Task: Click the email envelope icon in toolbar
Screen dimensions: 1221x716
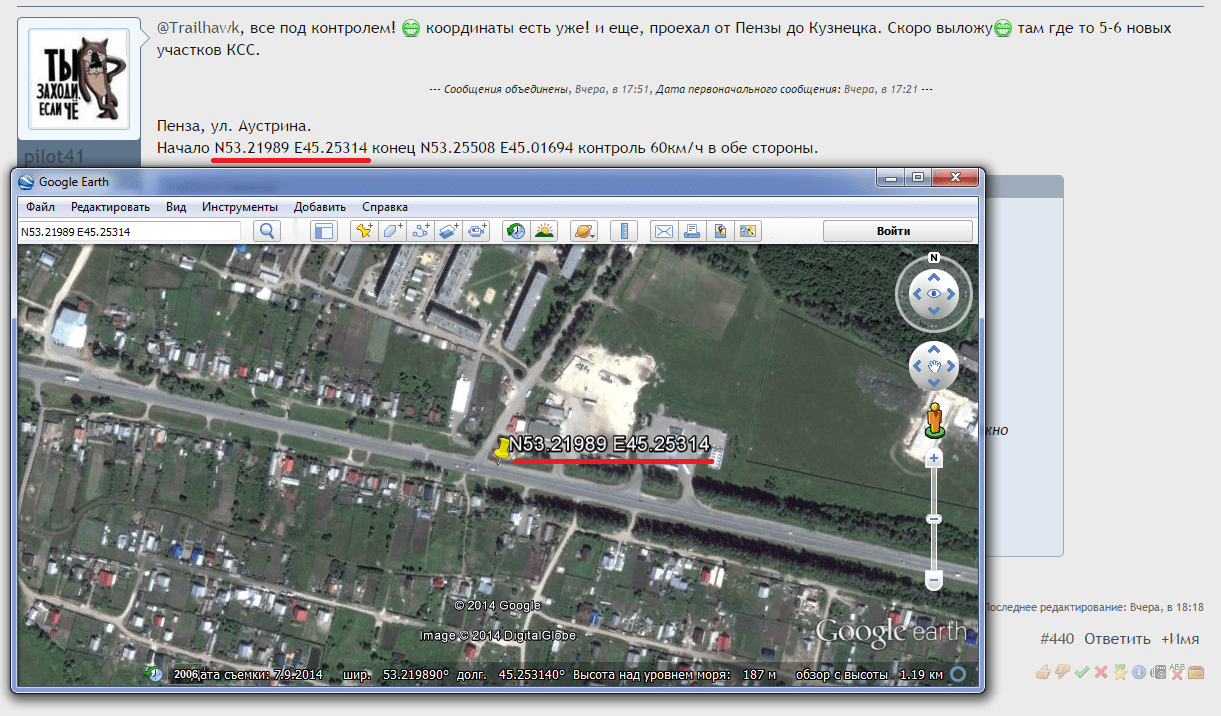Action: click(663, 231)
